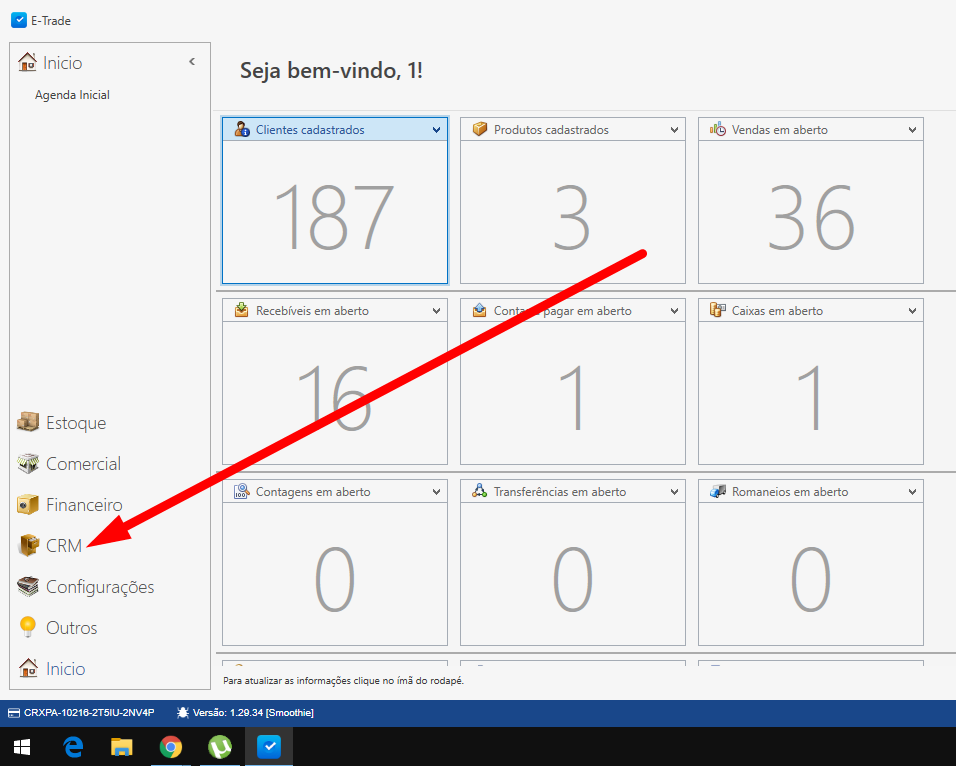Open the Caixas em aberto dropdown arrow
Image resolution: width=956 pixels, height=766 pixels.
pos(912,311)
